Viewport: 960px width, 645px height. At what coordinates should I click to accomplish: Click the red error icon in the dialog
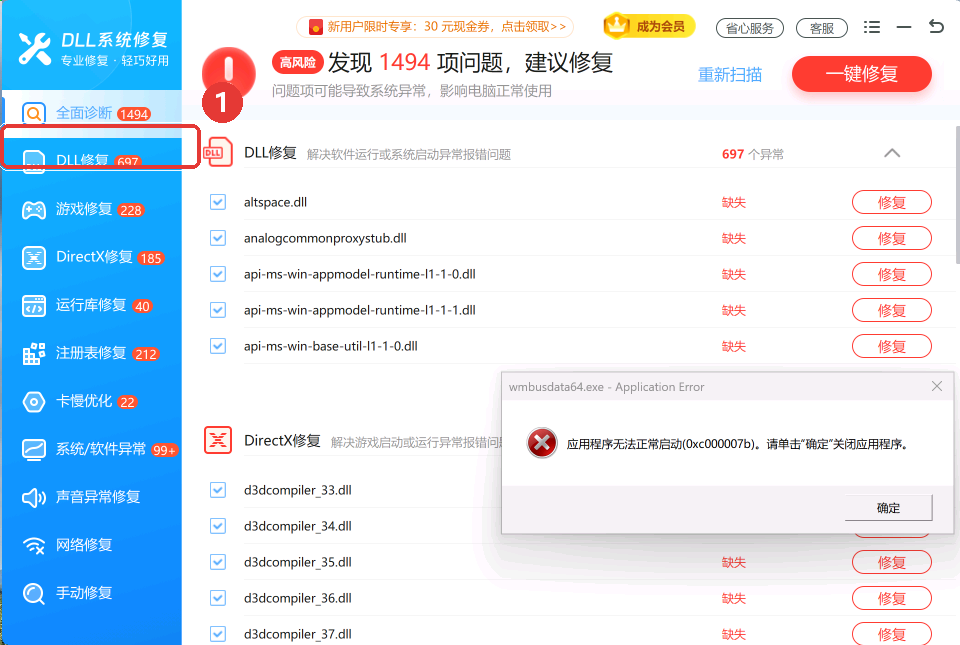(542, 443)
